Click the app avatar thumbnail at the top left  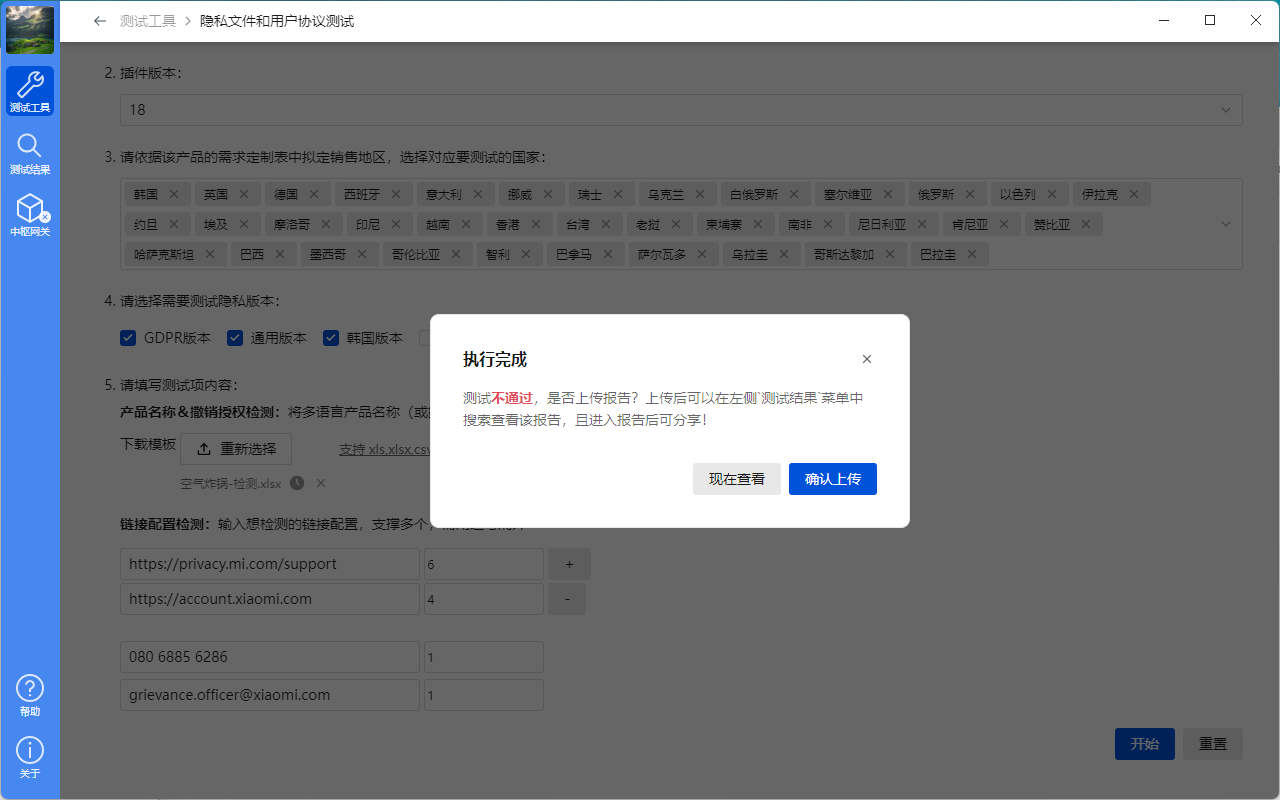[x=30, y=30]
